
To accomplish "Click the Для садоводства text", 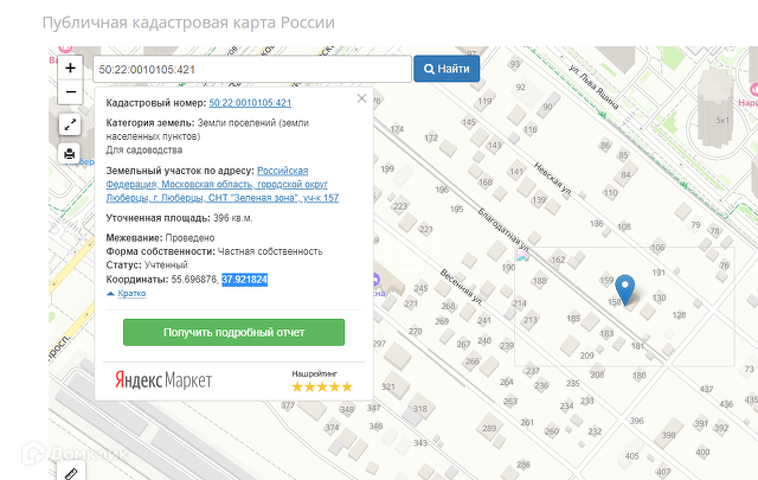I will click(x=144, y=150).
